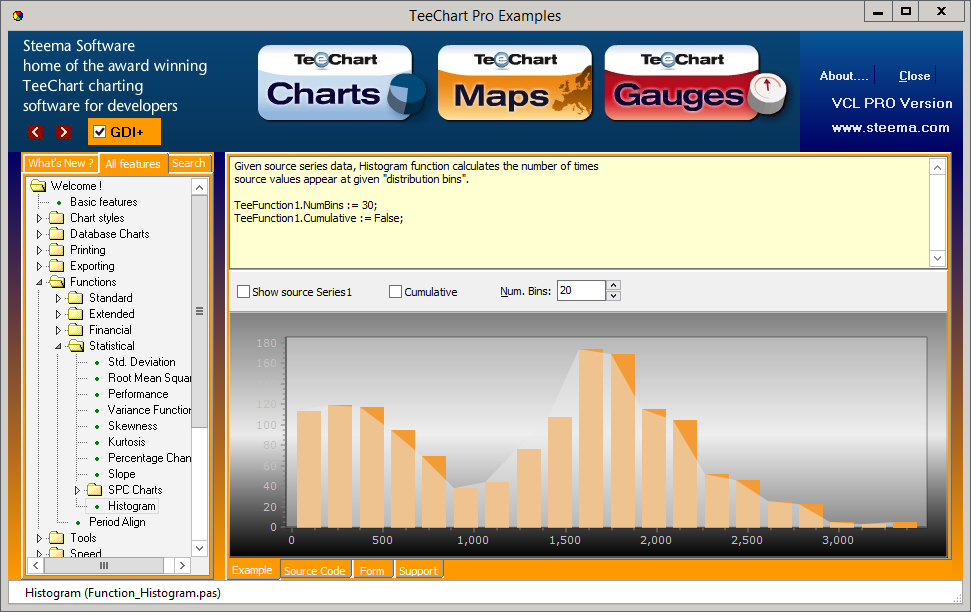Viewport: 971px width, 612px height.
Task: Go to previous example with left red arrow
Action: (36, 131)
